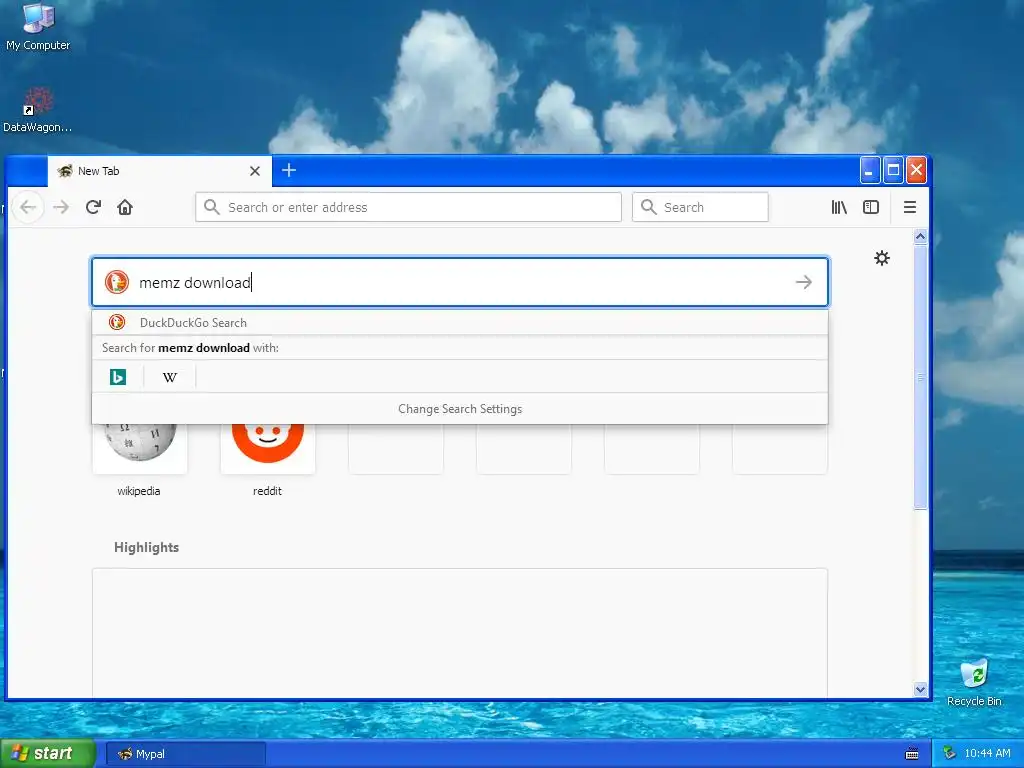Click the Mypal taskbar button
This screenshot has height=768, width=1024.
pos(185,754)
